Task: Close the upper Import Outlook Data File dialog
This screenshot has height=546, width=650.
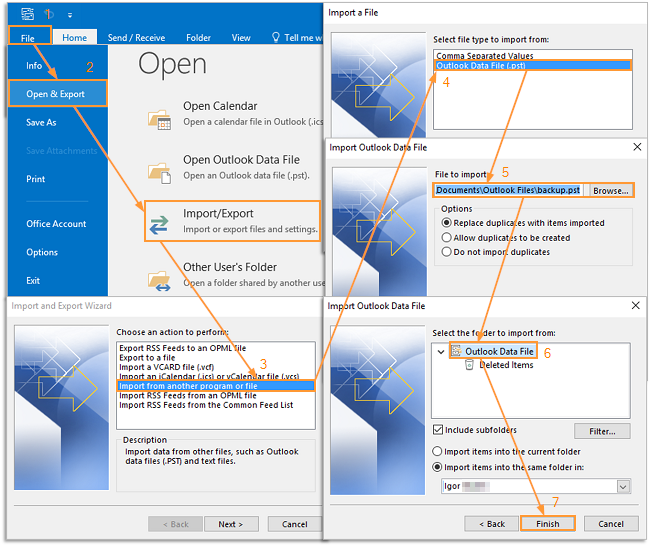Action: pos(637,147)
